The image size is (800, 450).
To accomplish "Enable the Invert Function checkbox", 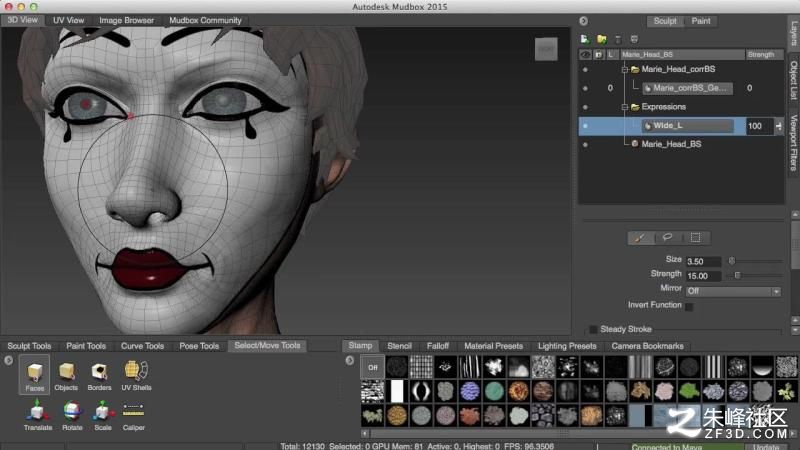I will pos(689,307).
